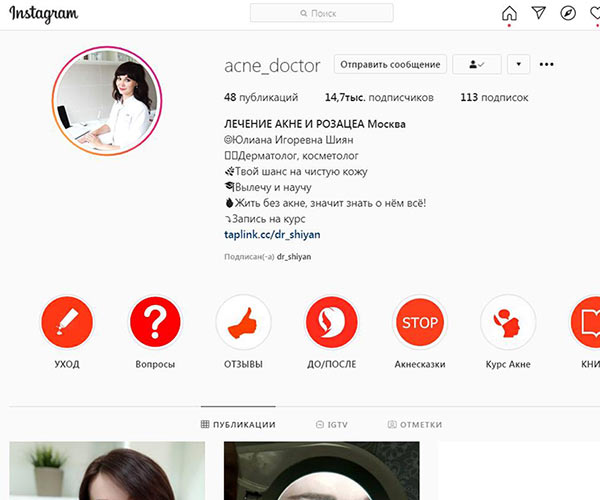
Task: Switch to ОТМЕТКИ tab
Action: click(x=415, y=424)
